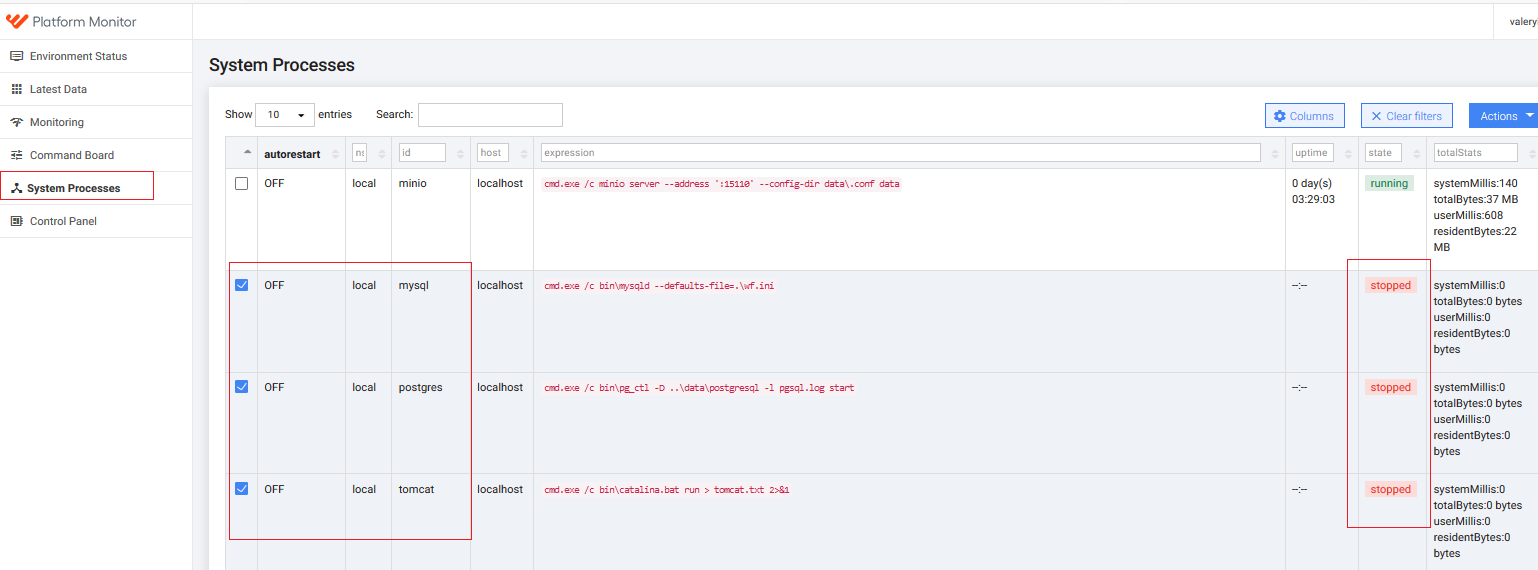The height and width of the screenshot is (570, 1538).
Task: Click the expression column filter field
Action: (x=900, y=153)
